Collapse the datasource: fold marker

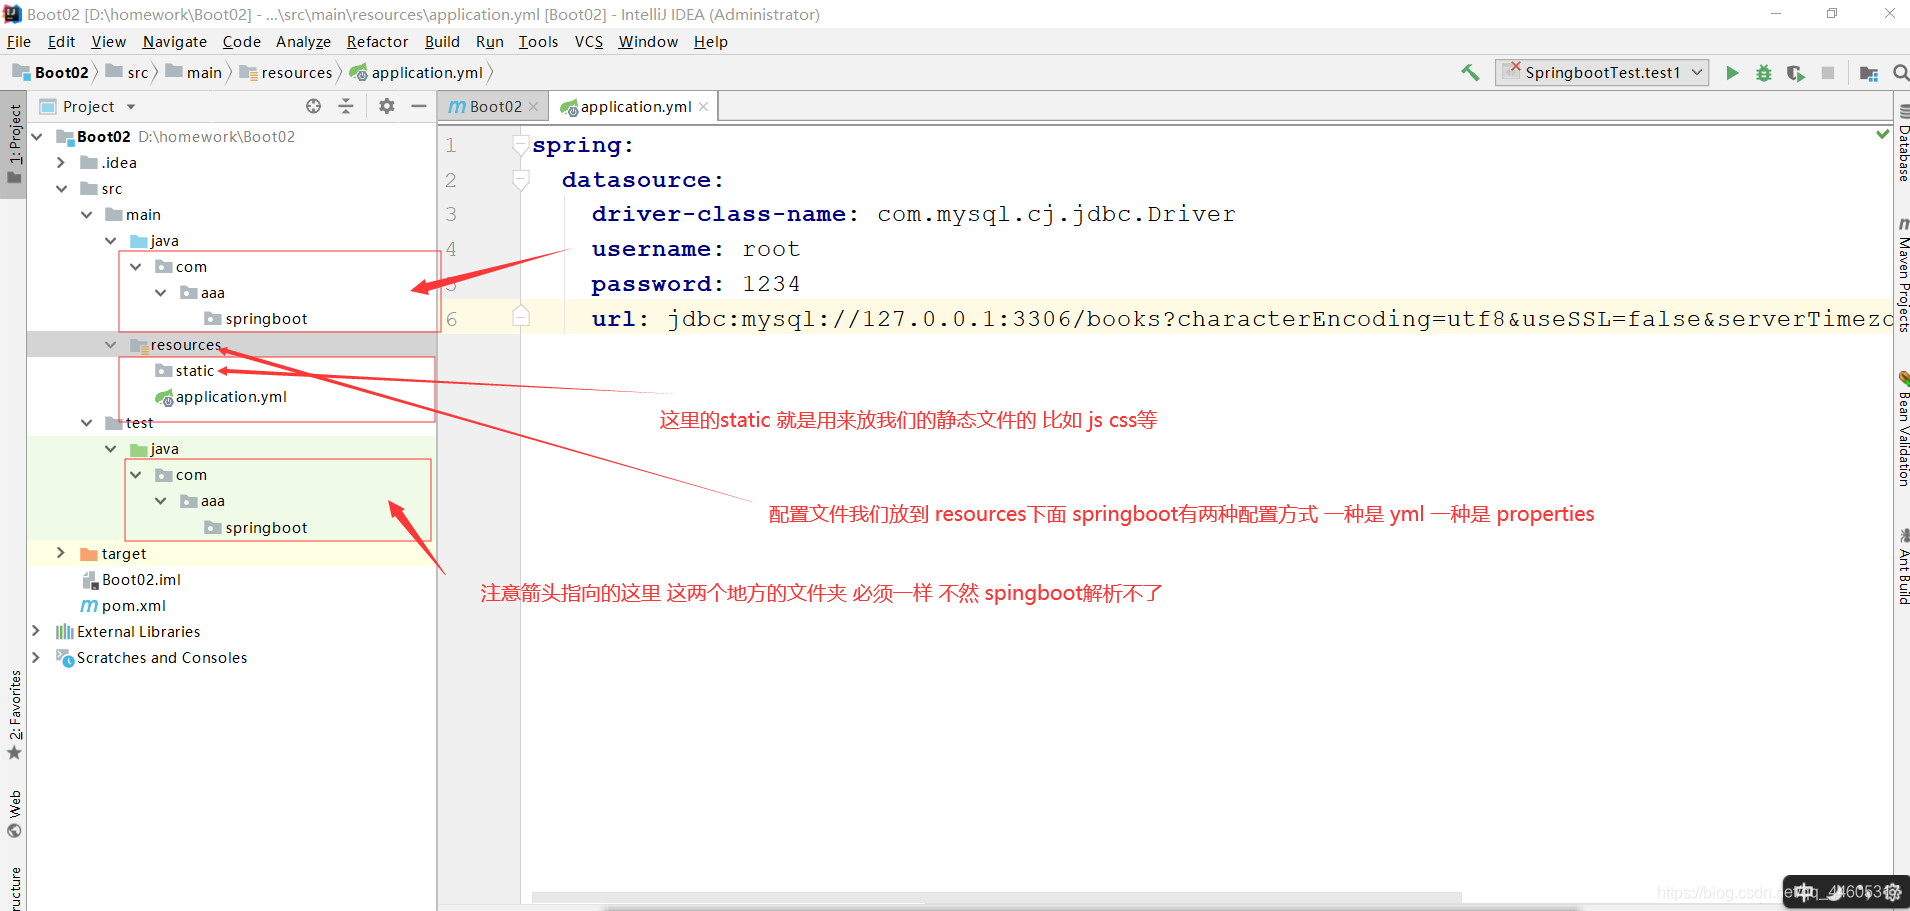coord(520,180)
